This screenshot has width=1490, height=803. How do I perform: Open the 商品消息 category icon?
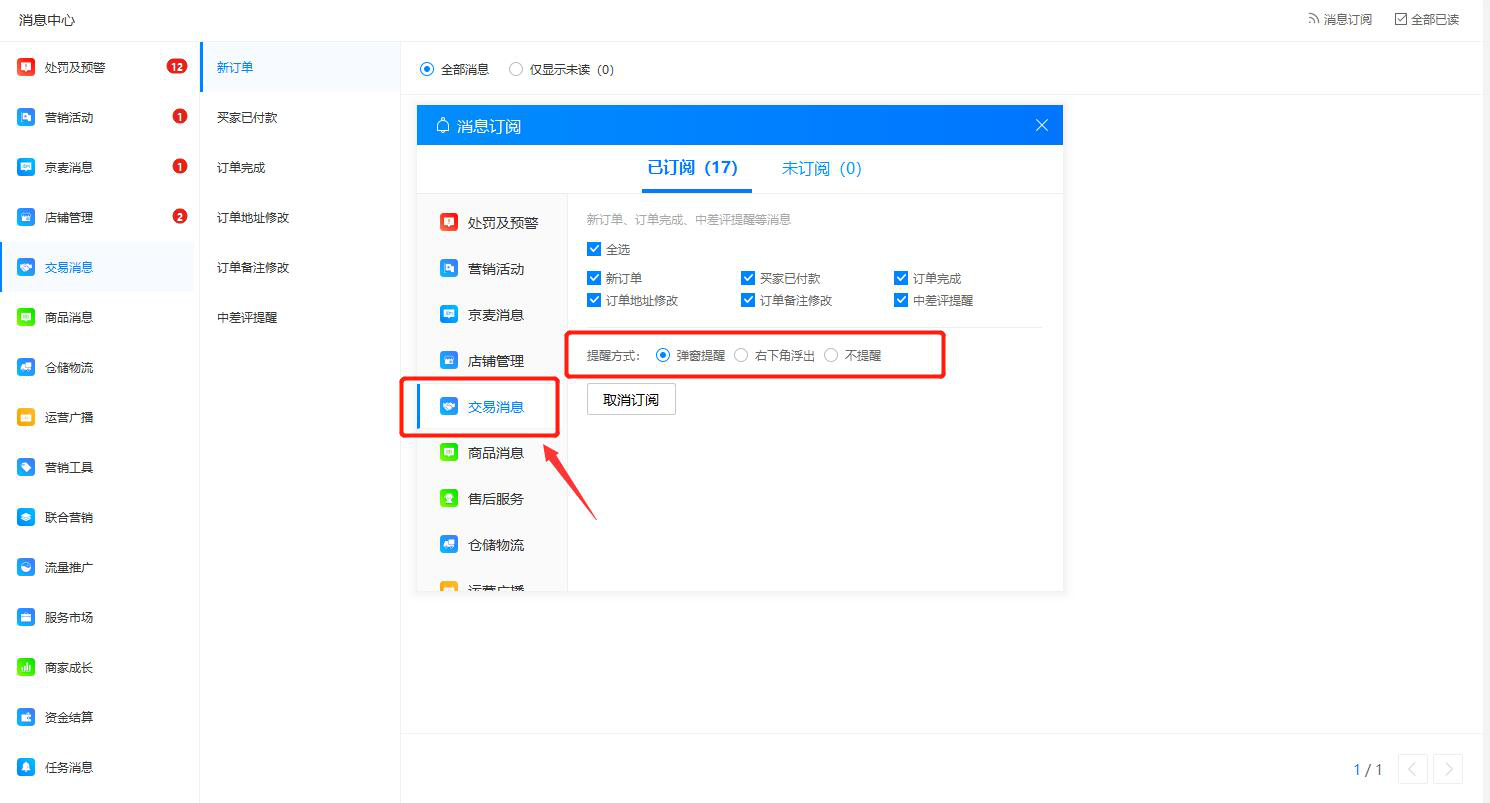pos(24,316)
